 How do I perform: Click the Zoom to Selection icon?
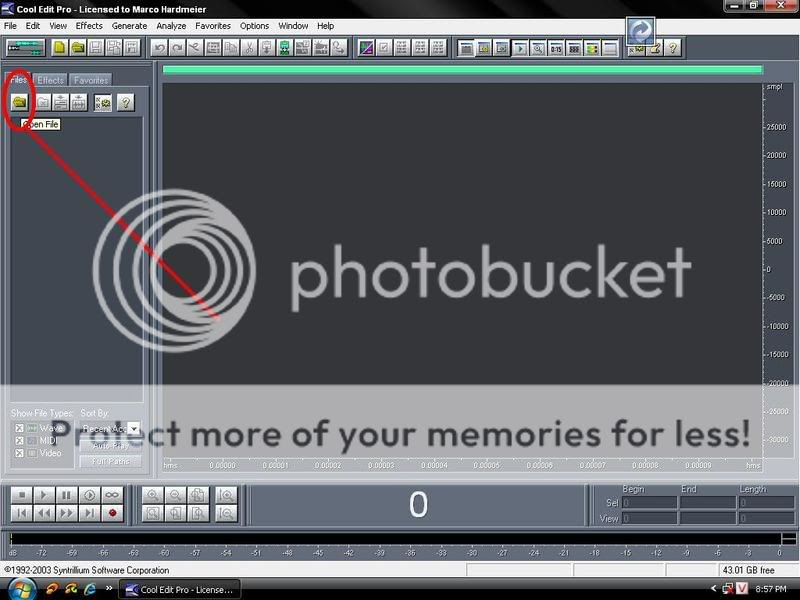[x=153, y=513]
